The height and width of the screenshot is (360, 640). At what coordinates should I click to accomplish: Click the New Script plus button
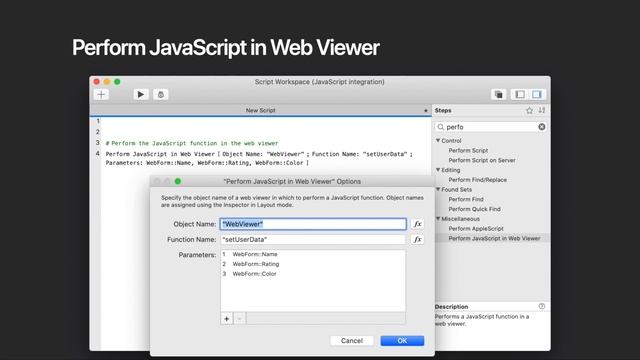coord(101,95)
